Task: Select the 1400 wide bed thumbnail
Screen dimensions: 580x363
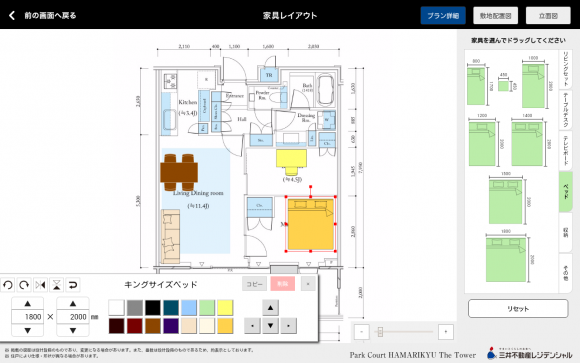Action: click(x=527, y=144)
